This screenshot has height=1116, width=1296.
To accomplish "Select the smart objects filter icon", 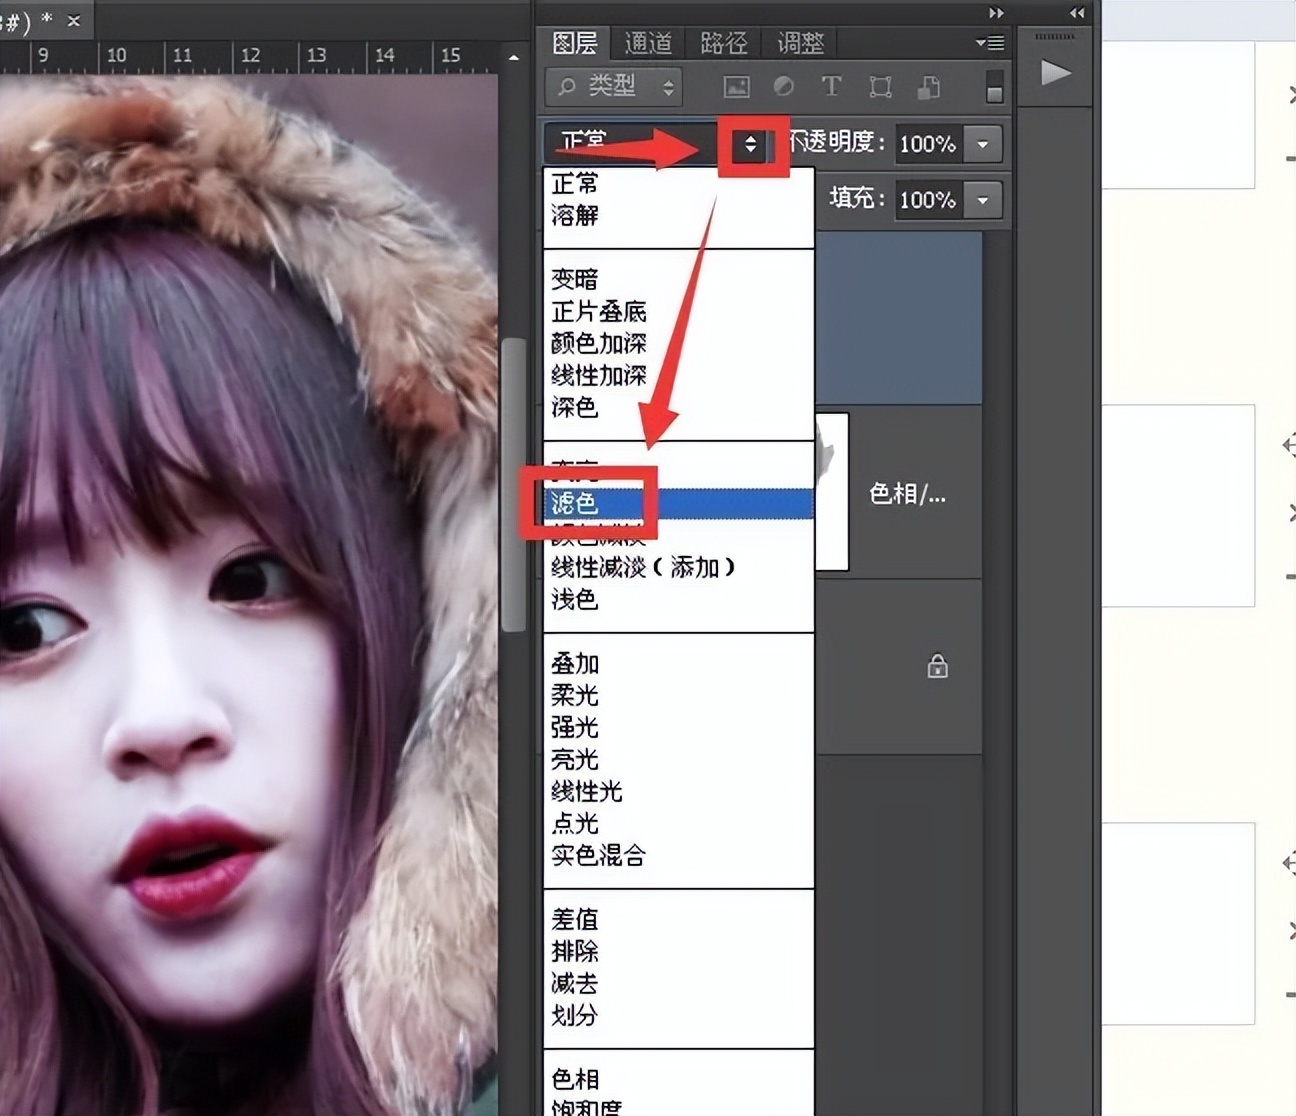I will 928,87.
